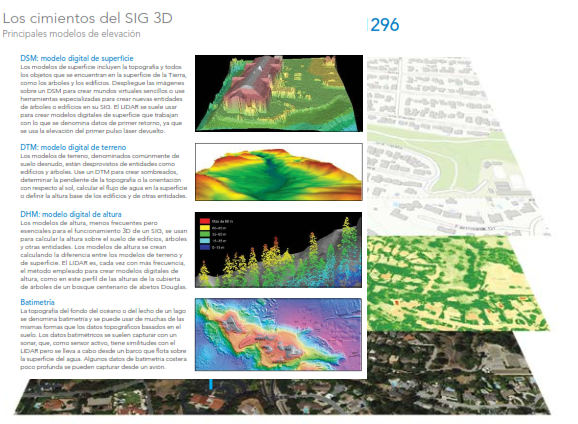Viewport: 578px width, 424px height.
Task: Select the DTM terrain valley image
Action: pos(279,172)
